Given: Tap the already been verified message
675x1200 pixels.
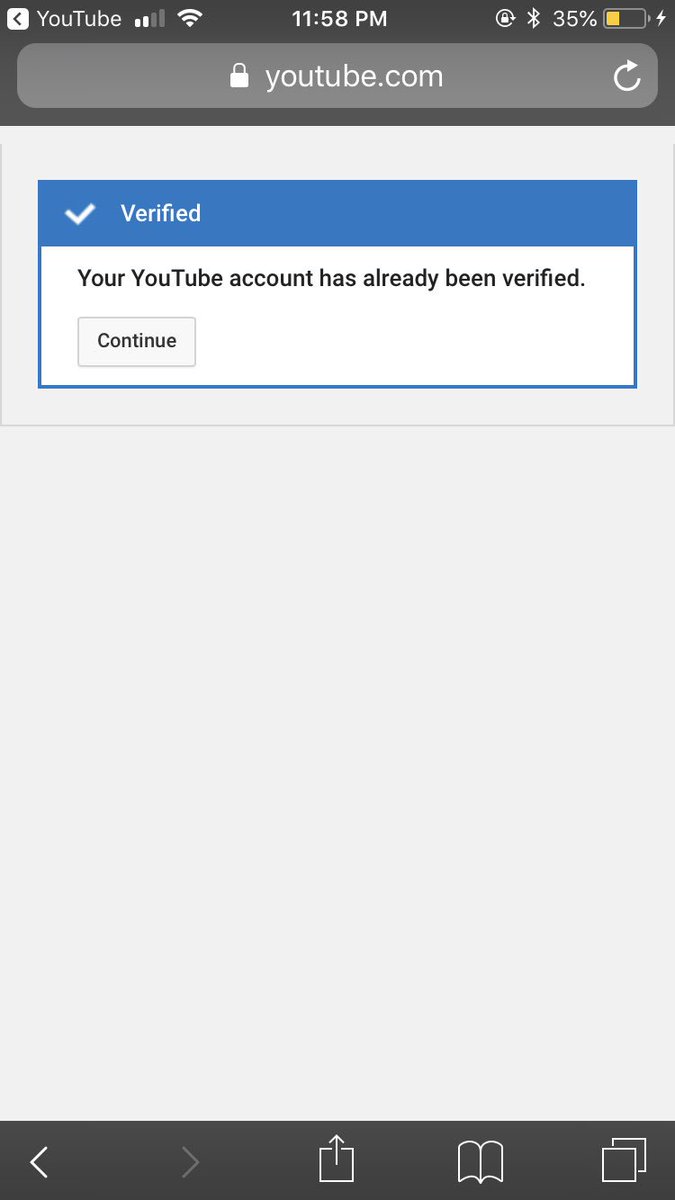Looking at the screenshot, I should click(331, 278).
